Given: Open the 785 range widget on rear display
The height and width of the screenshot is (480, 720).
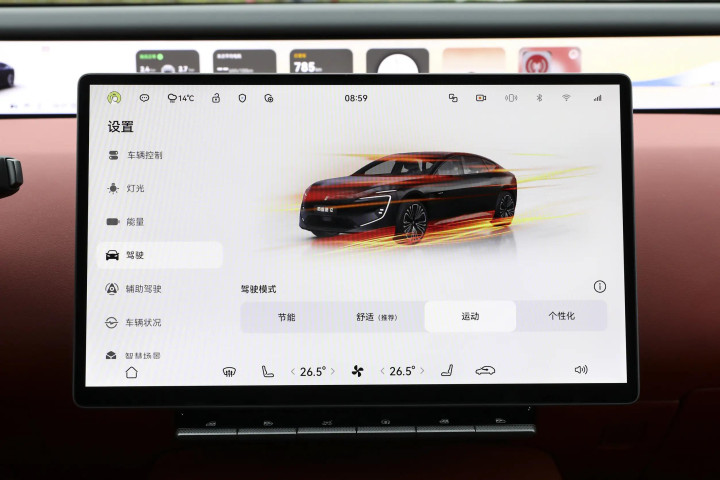Looking at the screenshot, I should click(321, 62).
